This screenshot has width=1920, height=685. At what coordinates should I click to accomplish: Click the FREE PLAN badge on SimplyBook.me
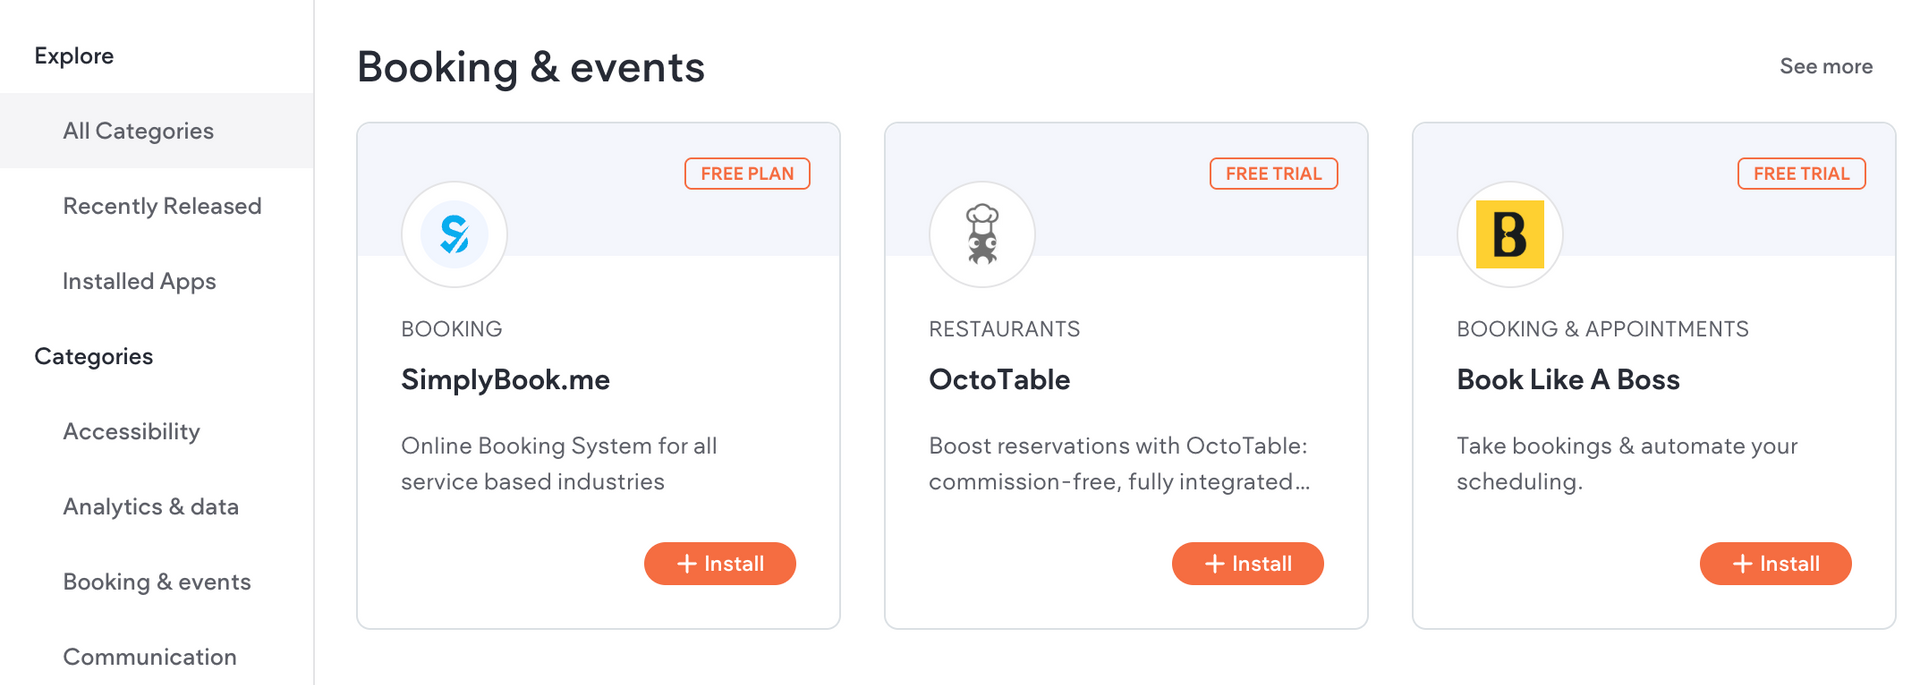point(747,174)
